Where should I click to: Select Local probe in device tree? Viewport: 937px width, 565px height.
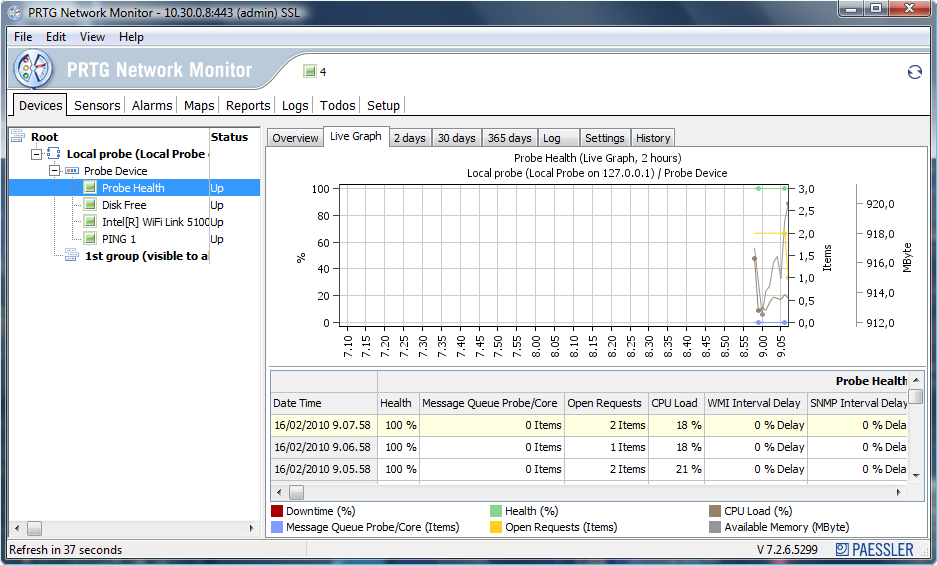[137, 154]
